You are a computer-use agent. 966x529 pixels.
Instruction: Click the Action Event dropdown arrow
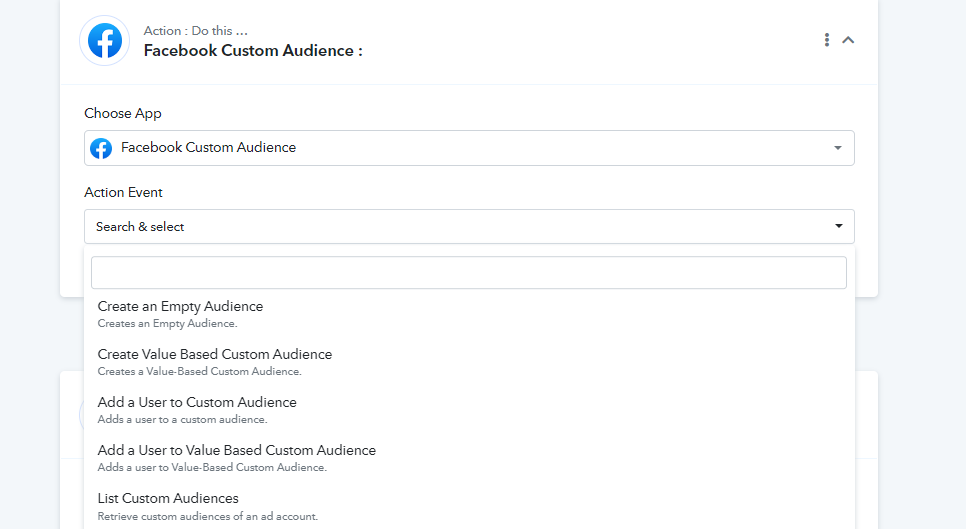point(838,226)
